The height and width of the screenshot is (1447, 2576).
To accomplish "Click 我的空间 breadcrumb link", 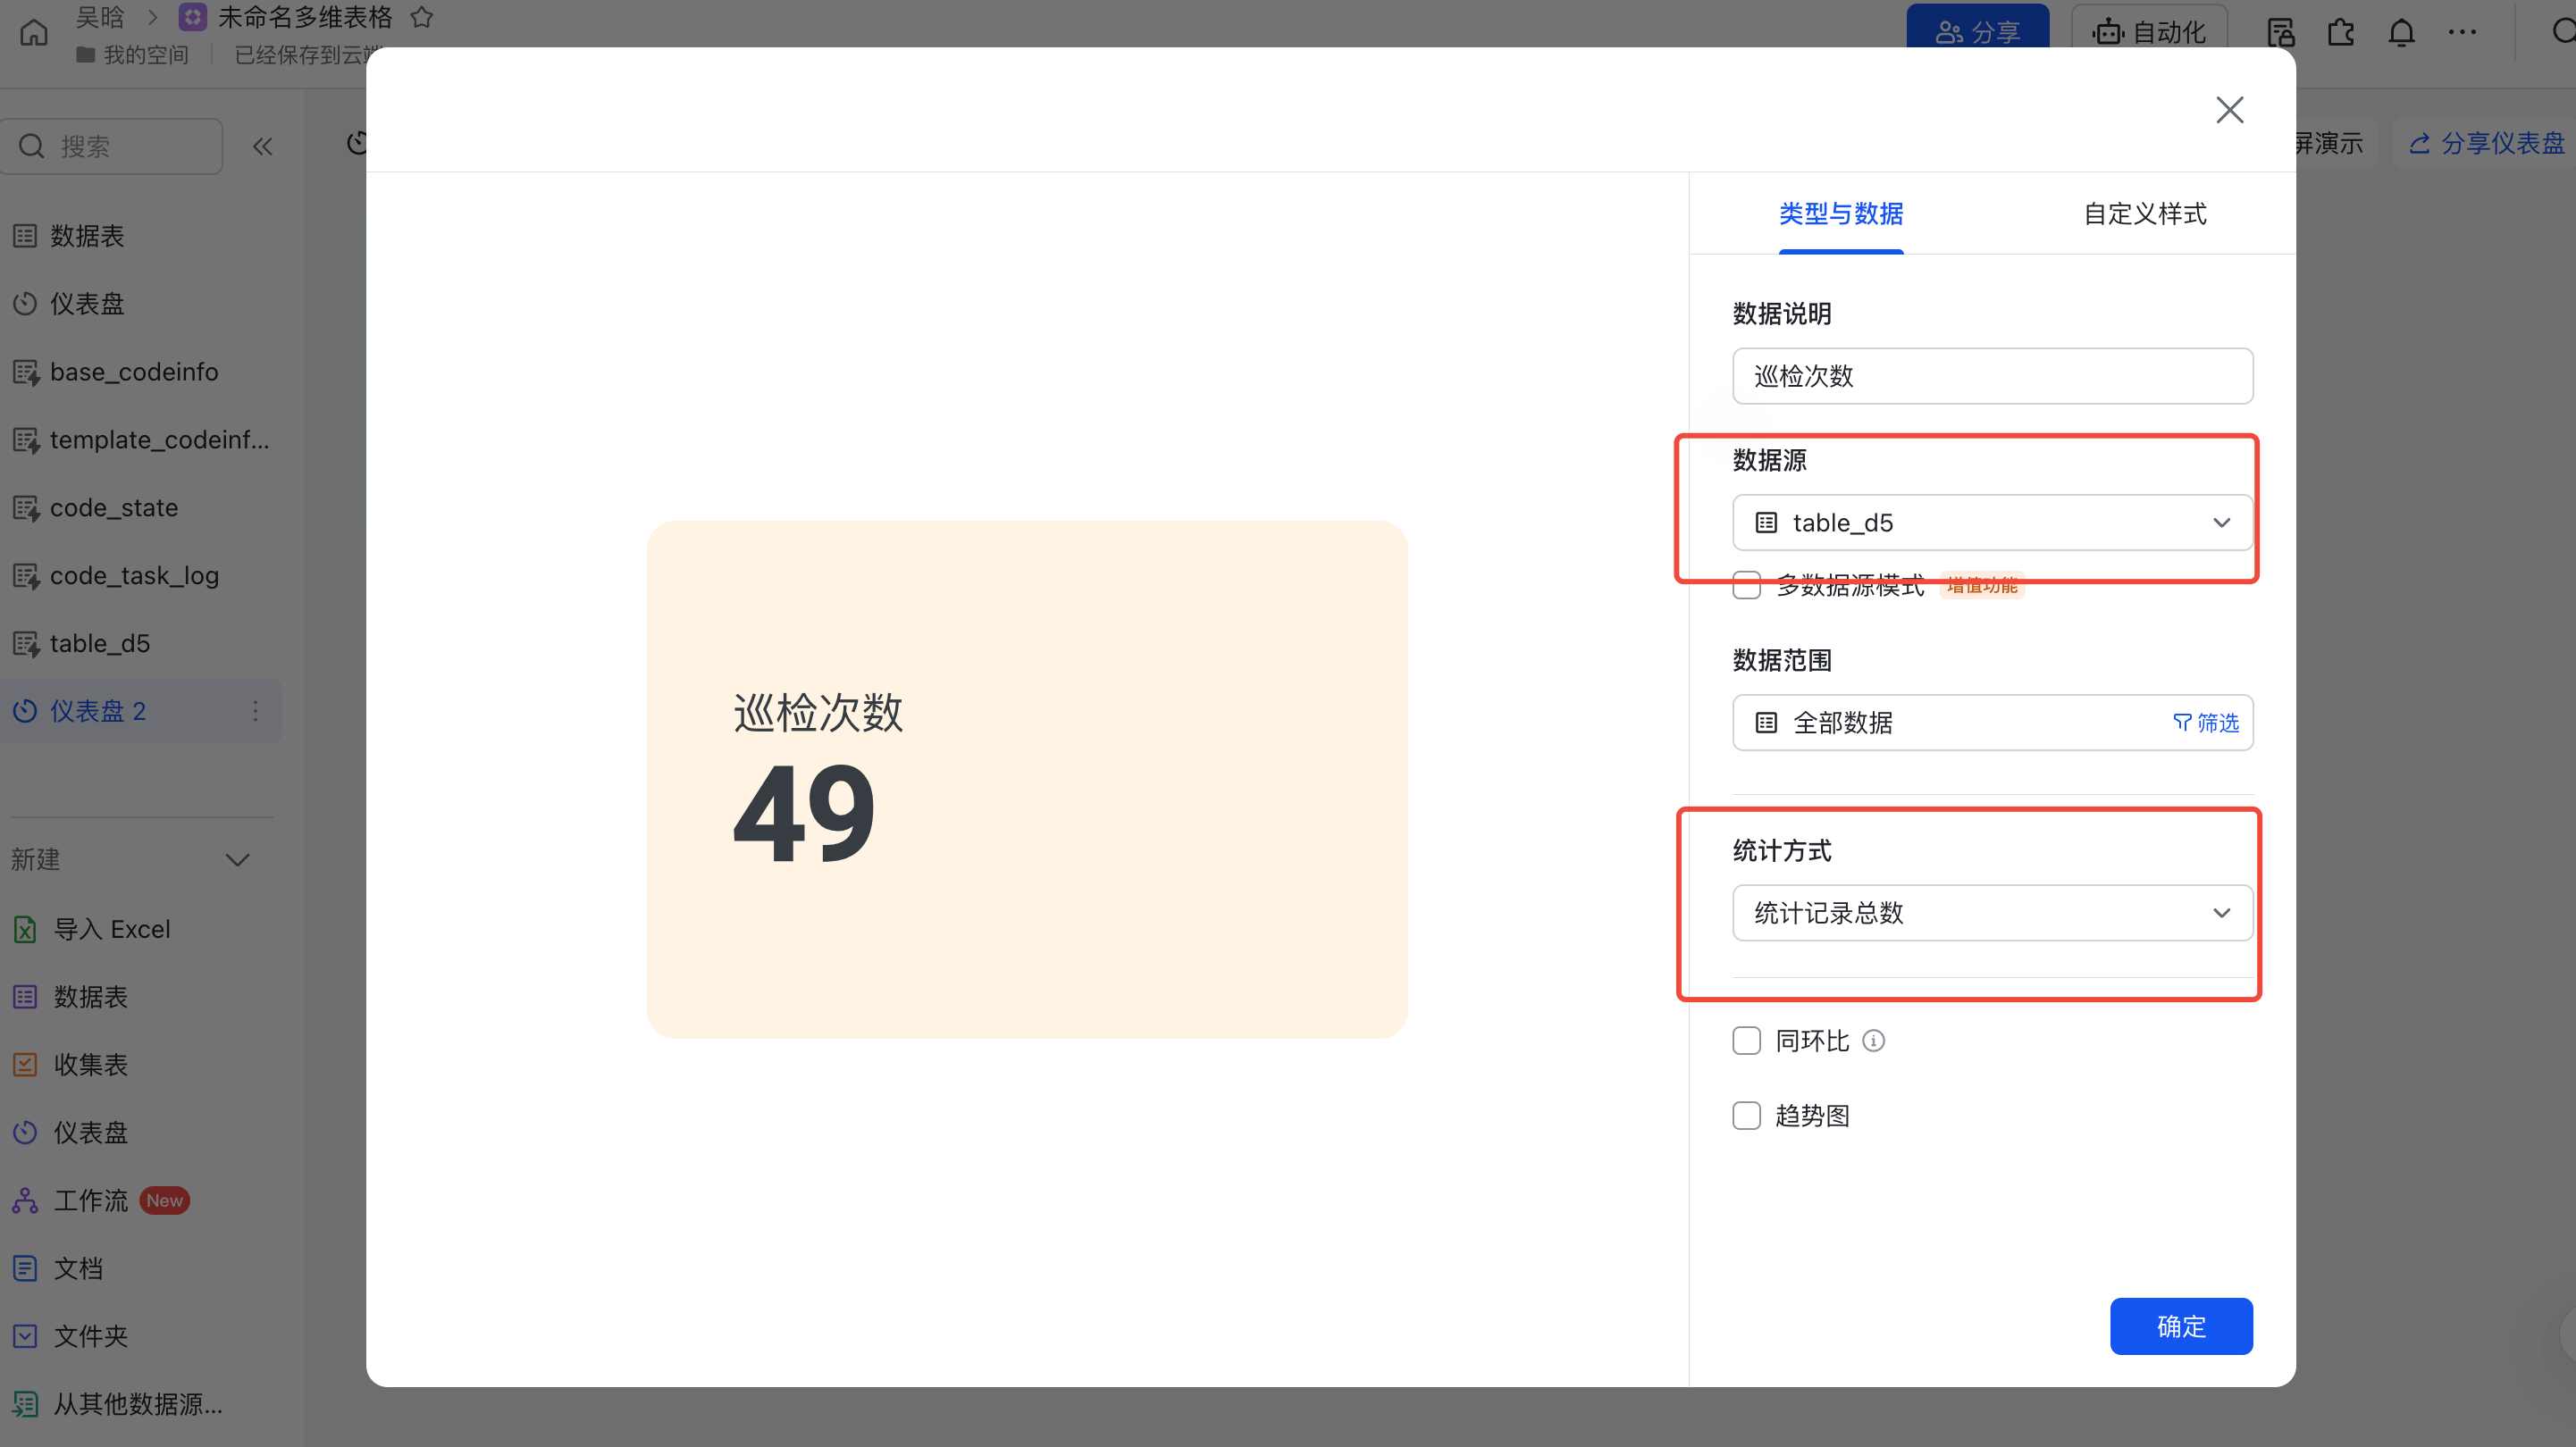I will 133,54.
